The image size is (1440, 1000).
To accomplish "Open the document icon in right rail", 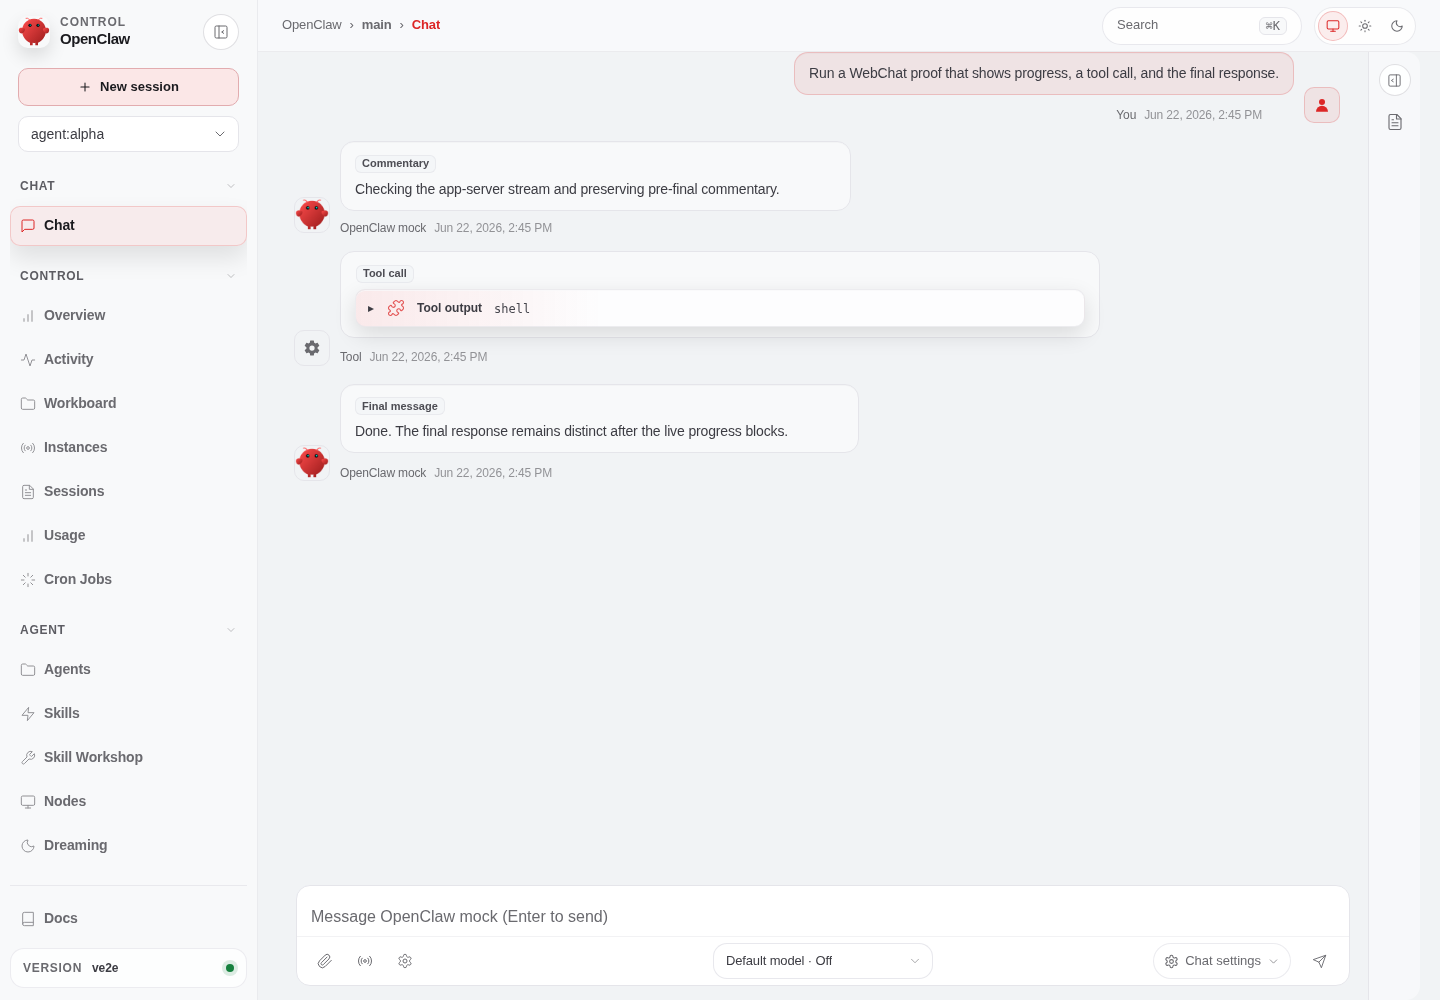I will (x=1395, y=122).
